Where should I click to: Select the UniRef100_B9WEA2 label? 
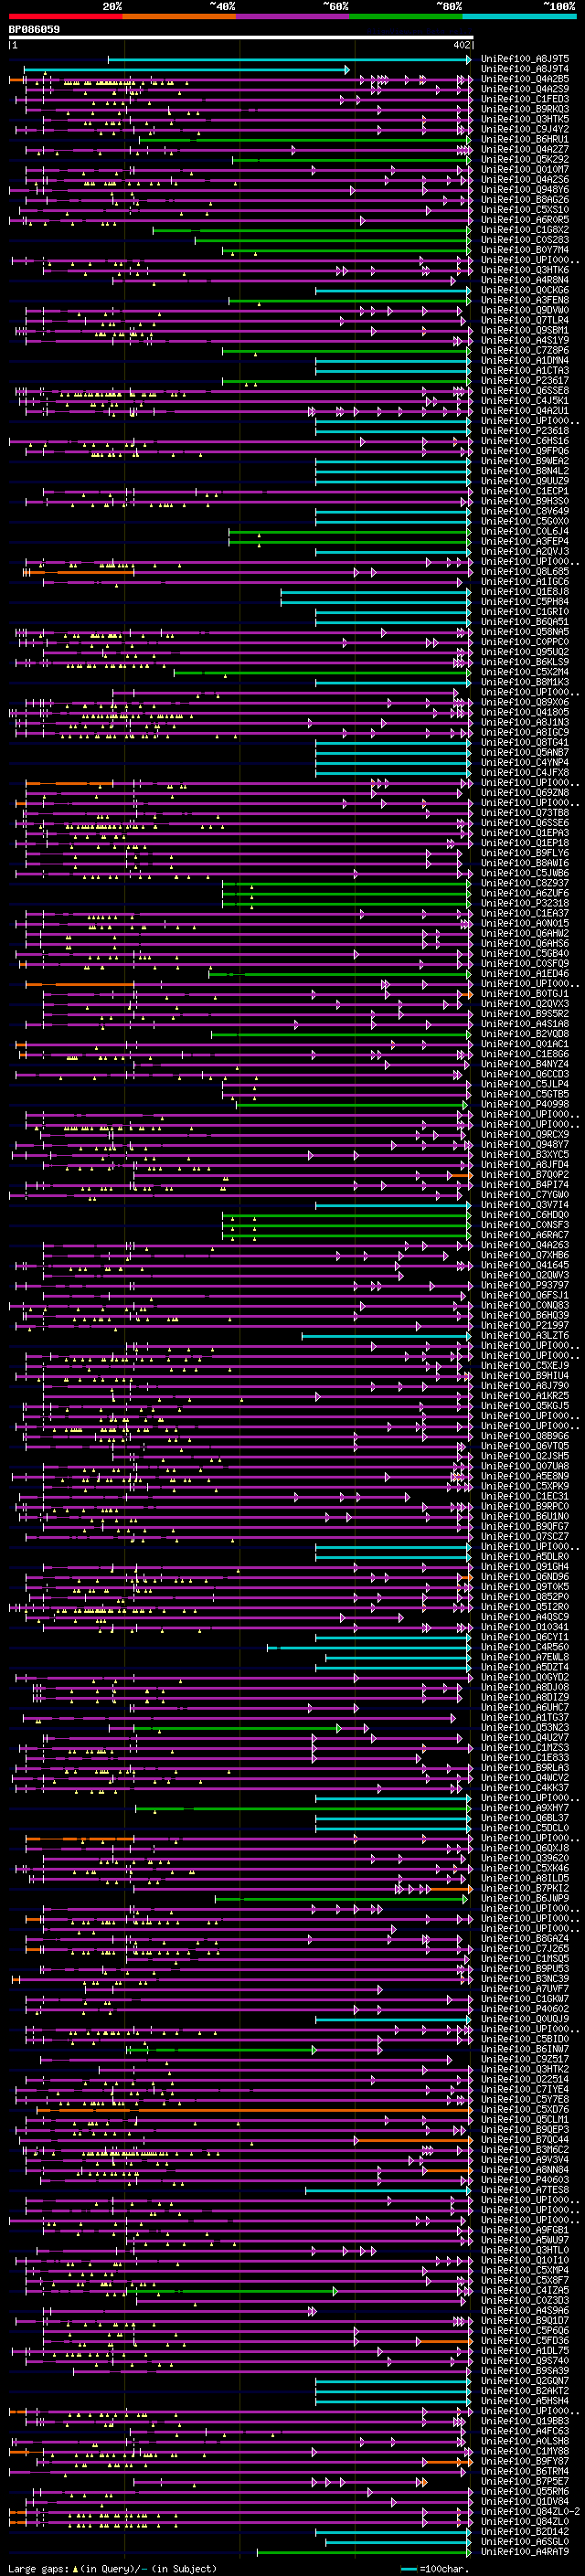coord(524,461)
